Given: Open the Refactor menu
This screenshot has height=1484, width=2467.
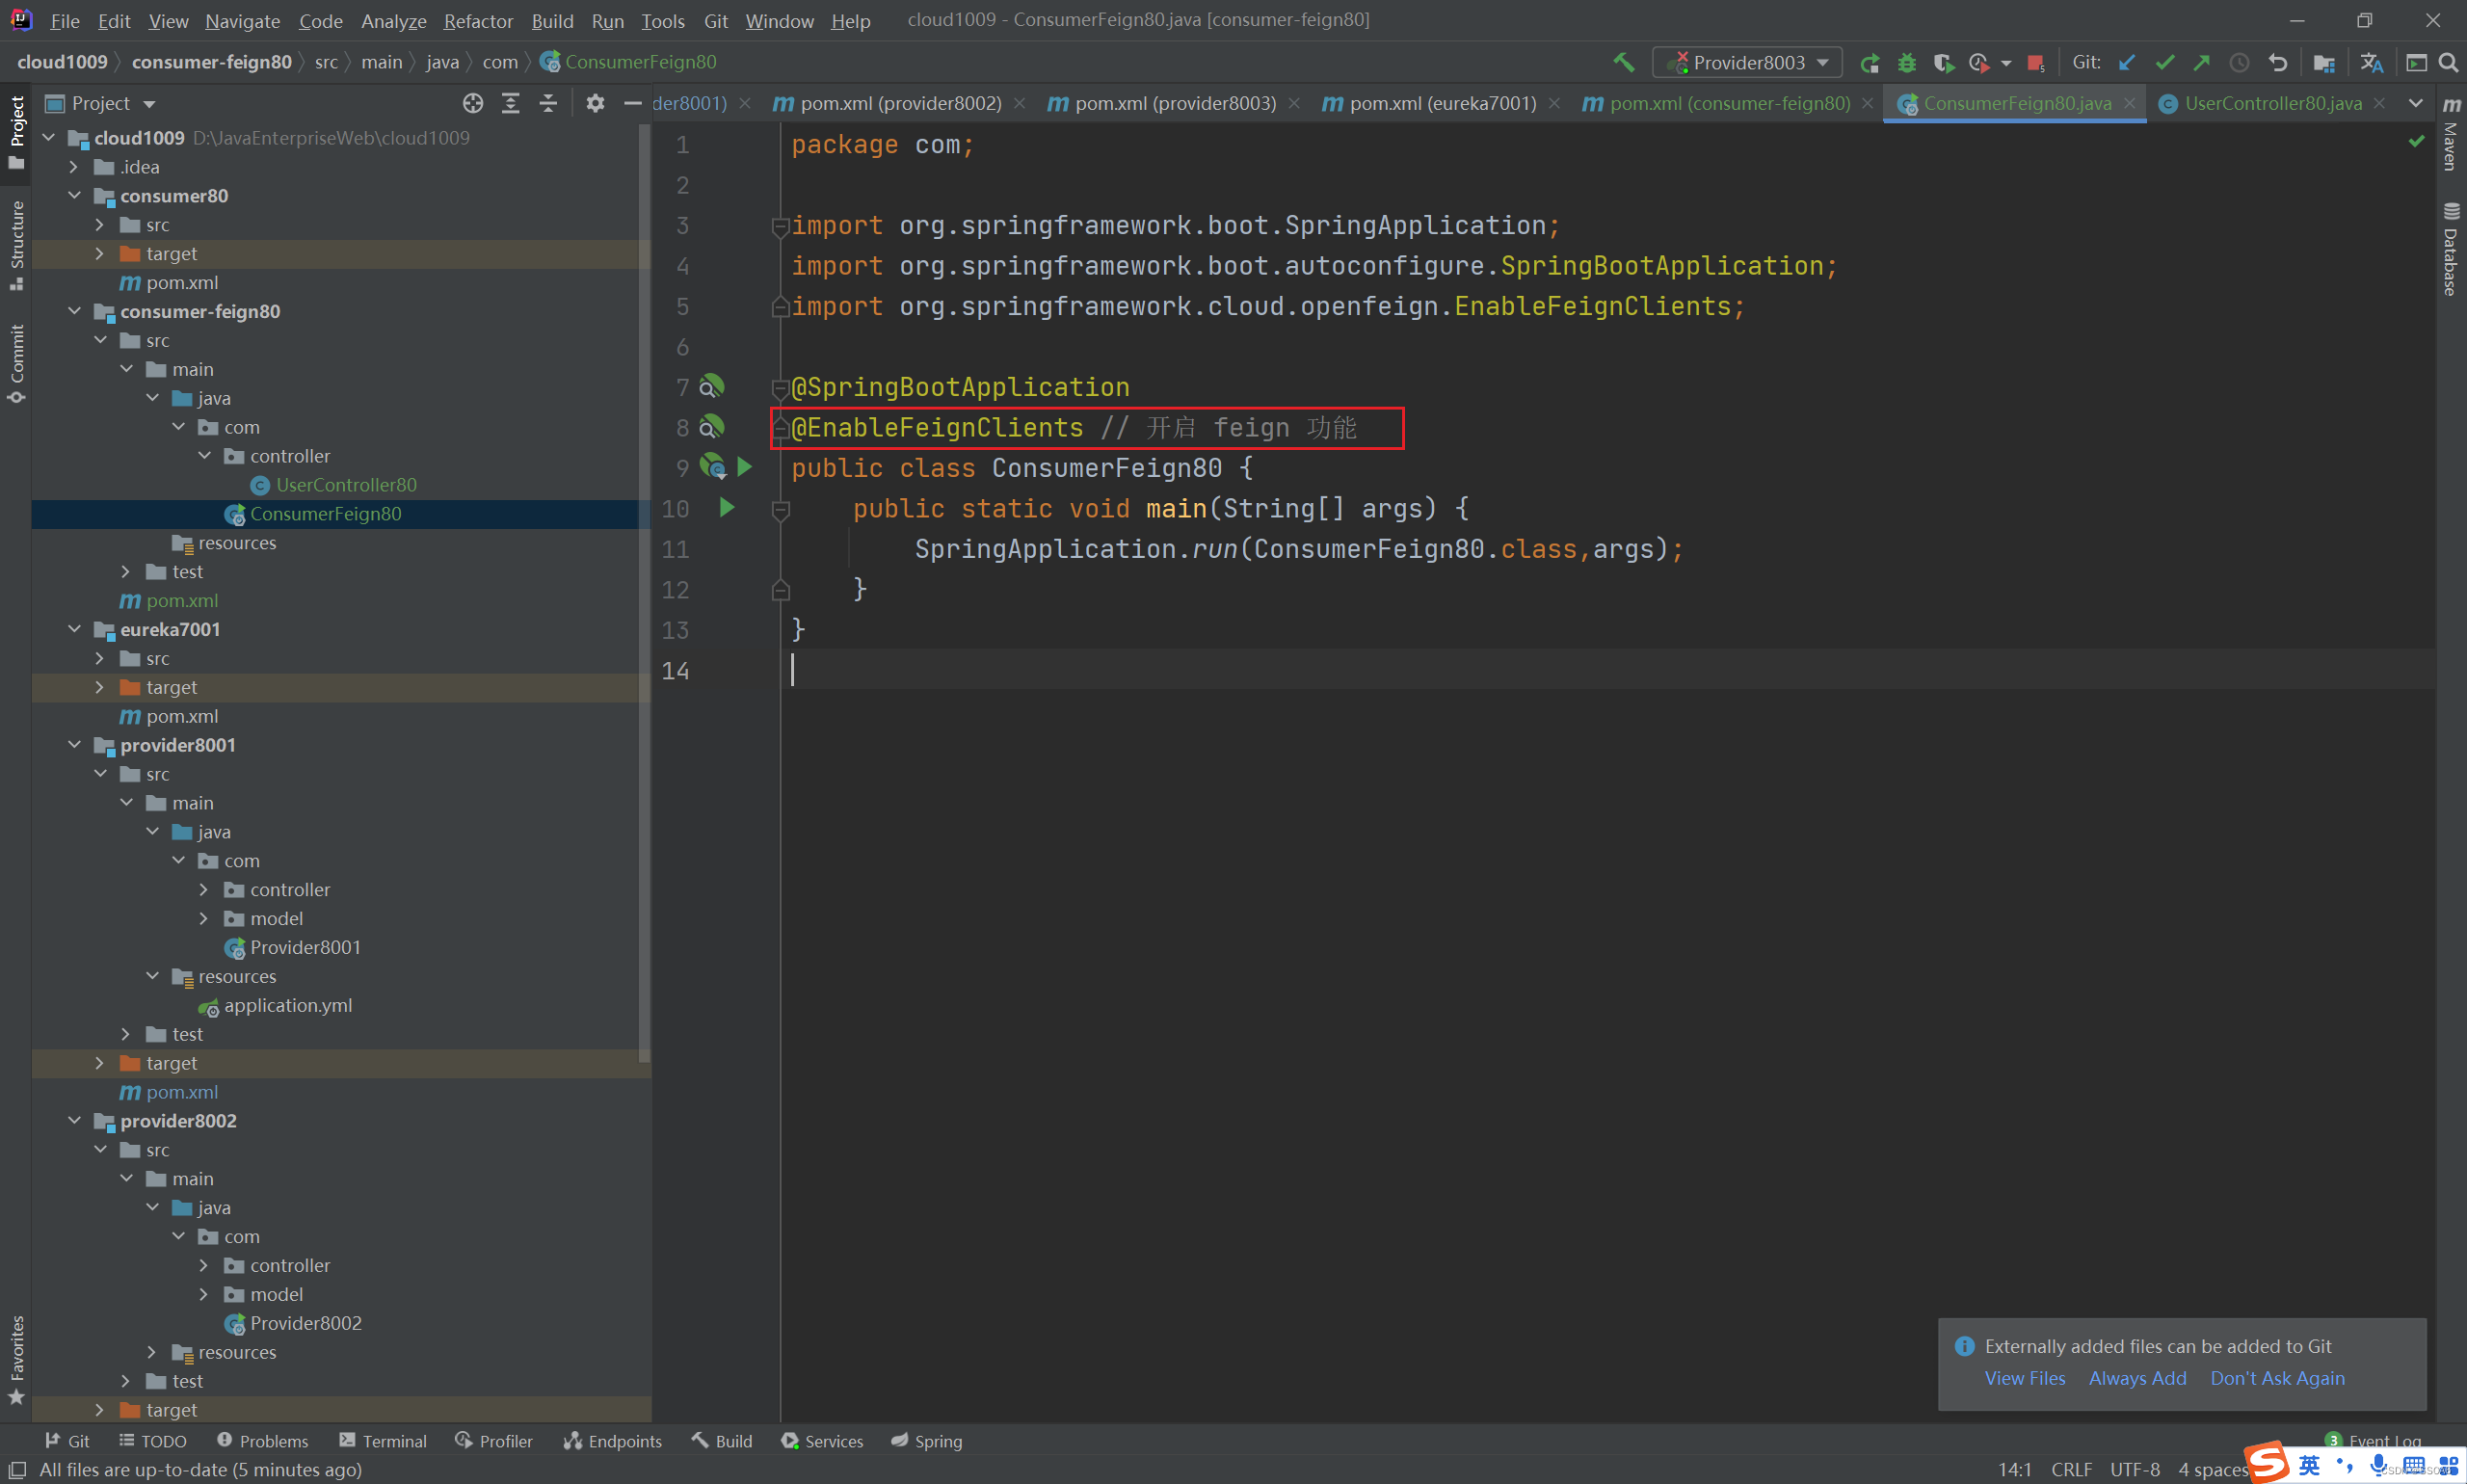Looking at the screenshot, I should 478,20.
